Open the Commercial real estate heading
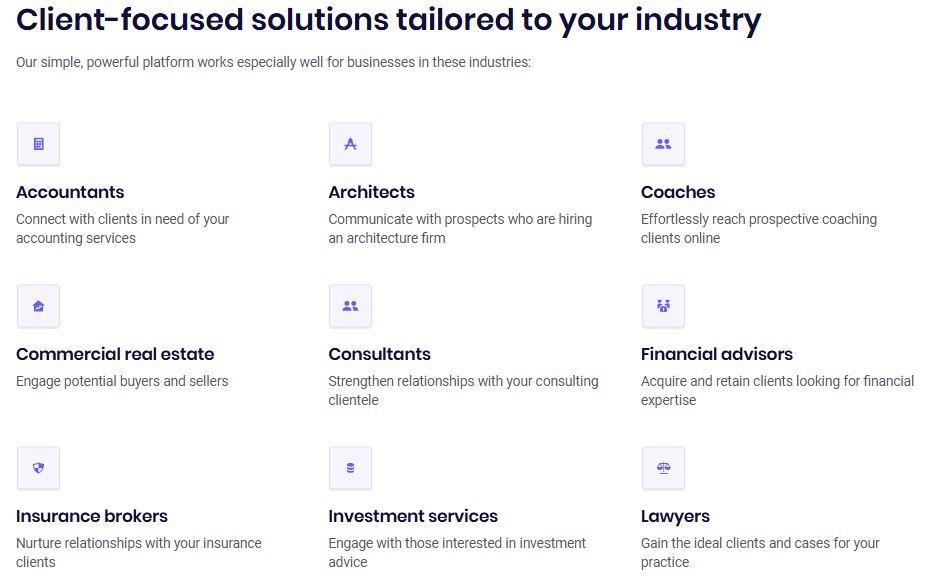This screenshot has height=579, width=926. [115, 354]
